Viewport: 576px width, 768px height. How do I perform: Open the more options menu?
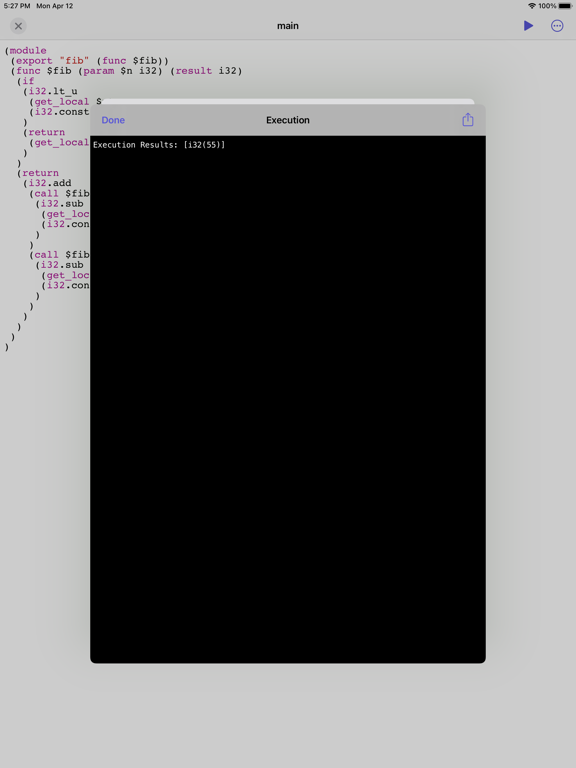click(x=557, y=25)
